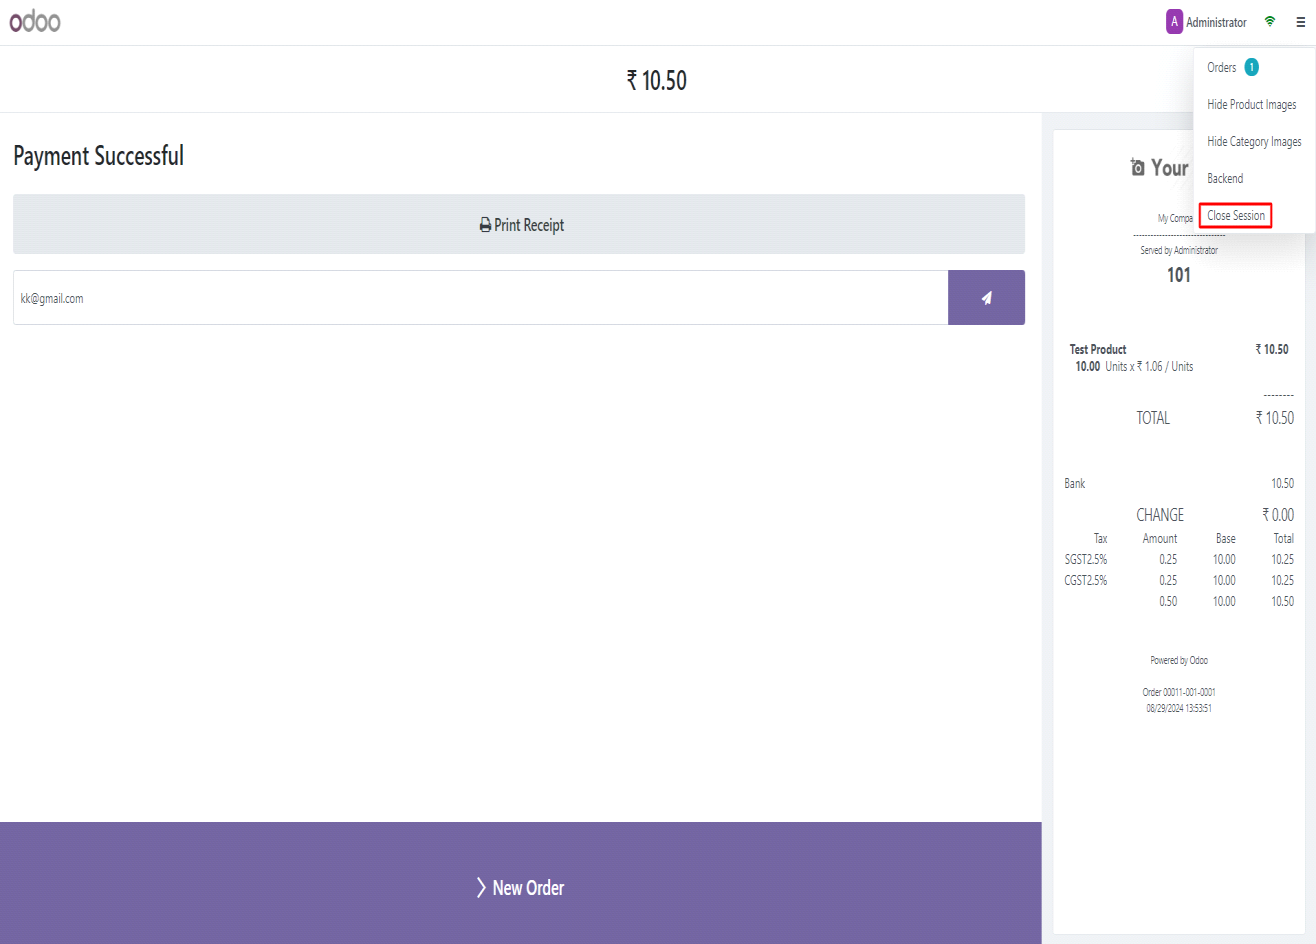Image resolution: width=1316 pixels, height=944 pixels.
Task: Focus the kk@gmail.com email field
Action: click(480, 298)
